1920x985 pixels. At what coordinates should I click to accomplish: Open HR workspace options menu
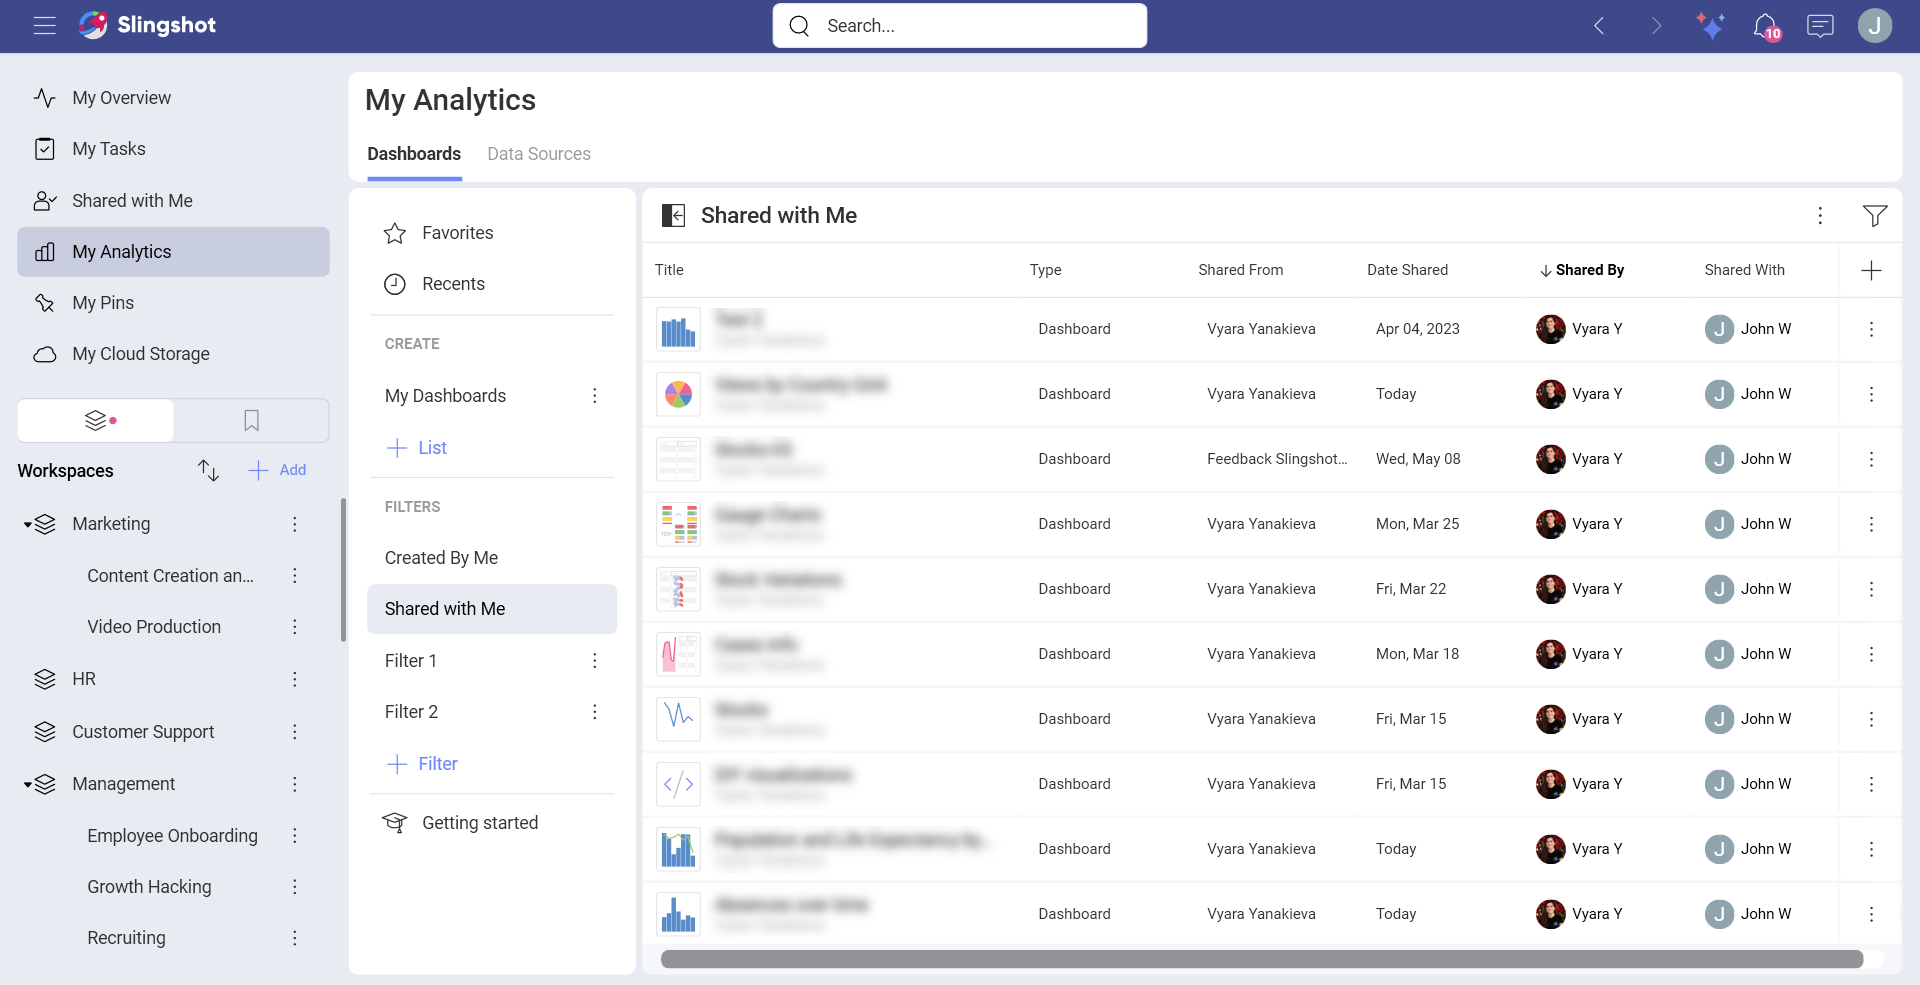[x=295, y=680]
